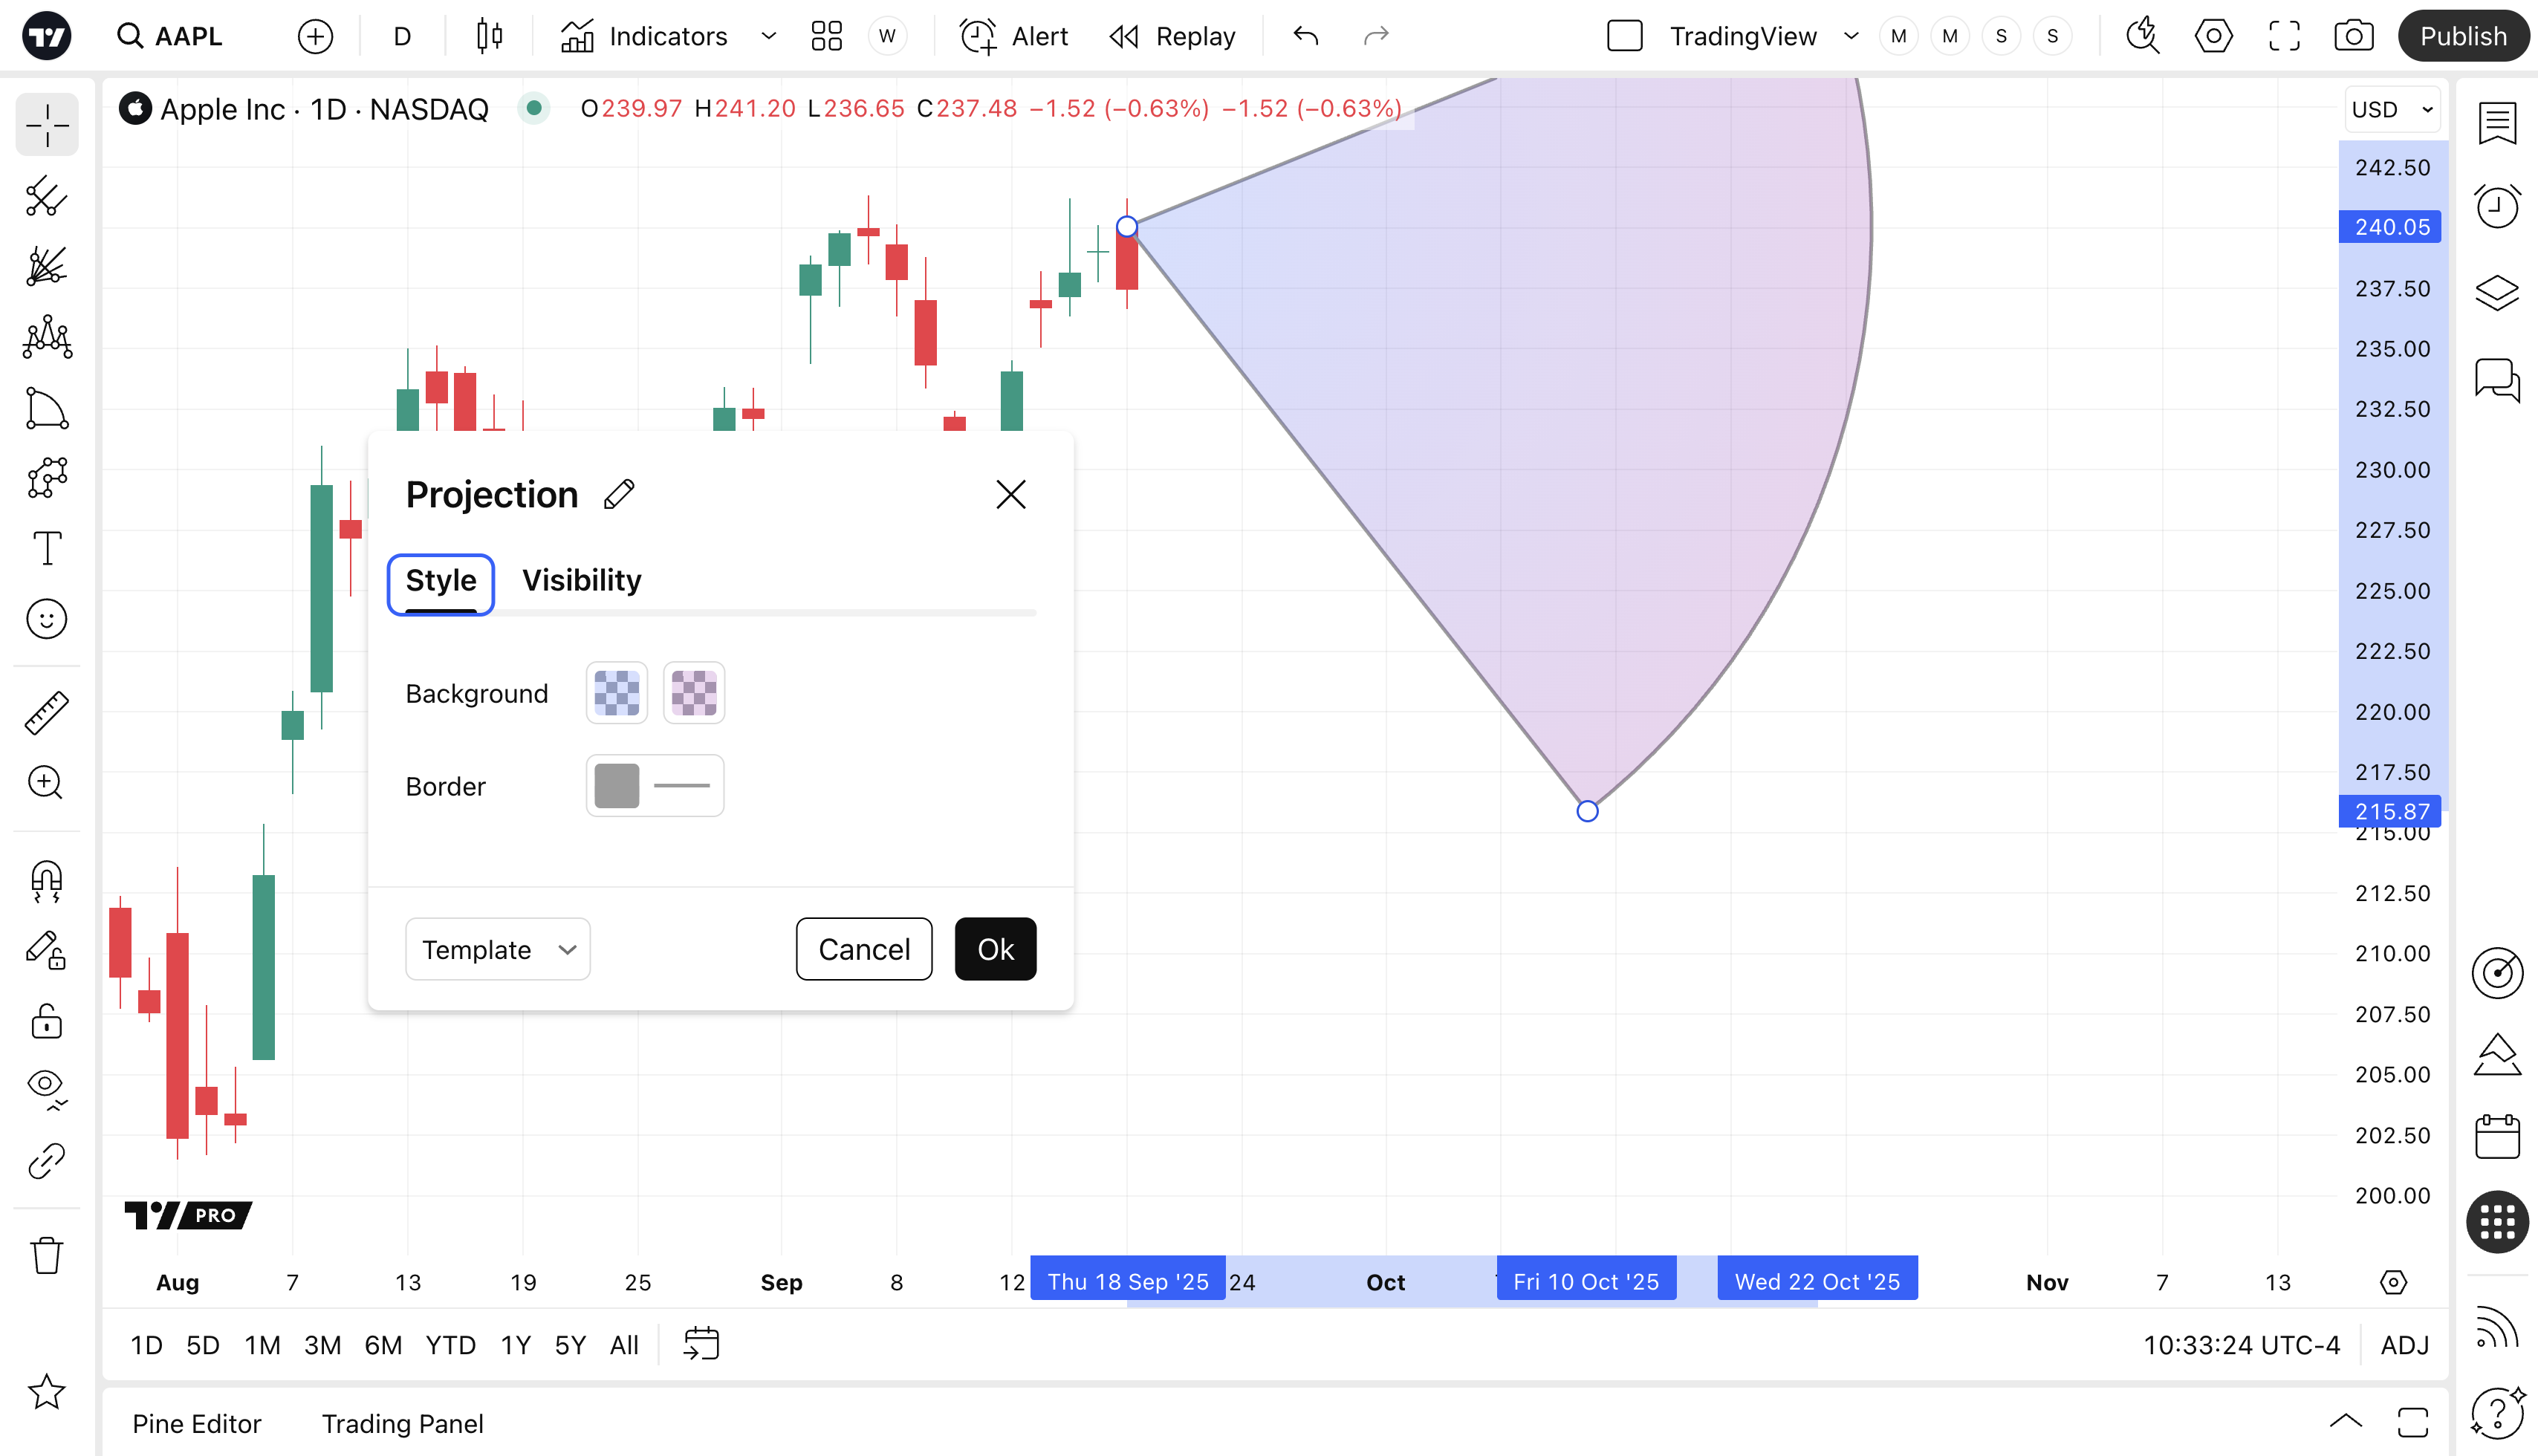The image size is (2538, 1456).
Task: Click the trash icon to remove drawings
Action: point(46,1254)
